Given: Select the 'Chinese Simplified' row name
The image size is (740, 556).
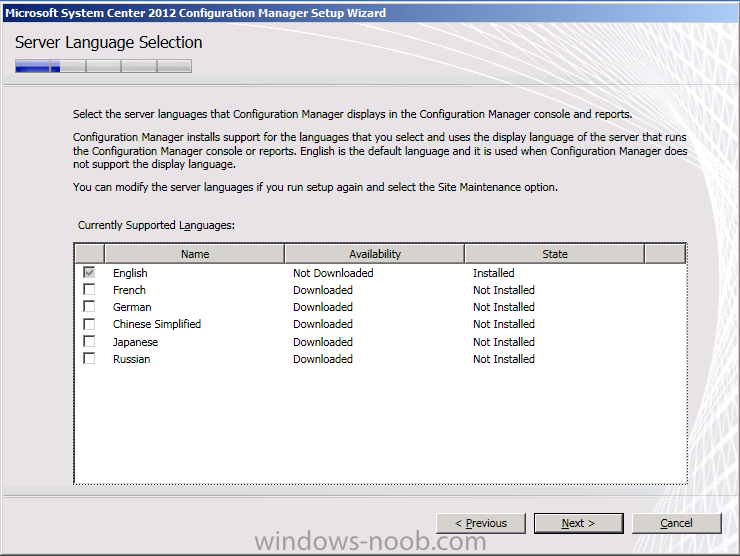Looking at the screenshot, I should (157, 324).
